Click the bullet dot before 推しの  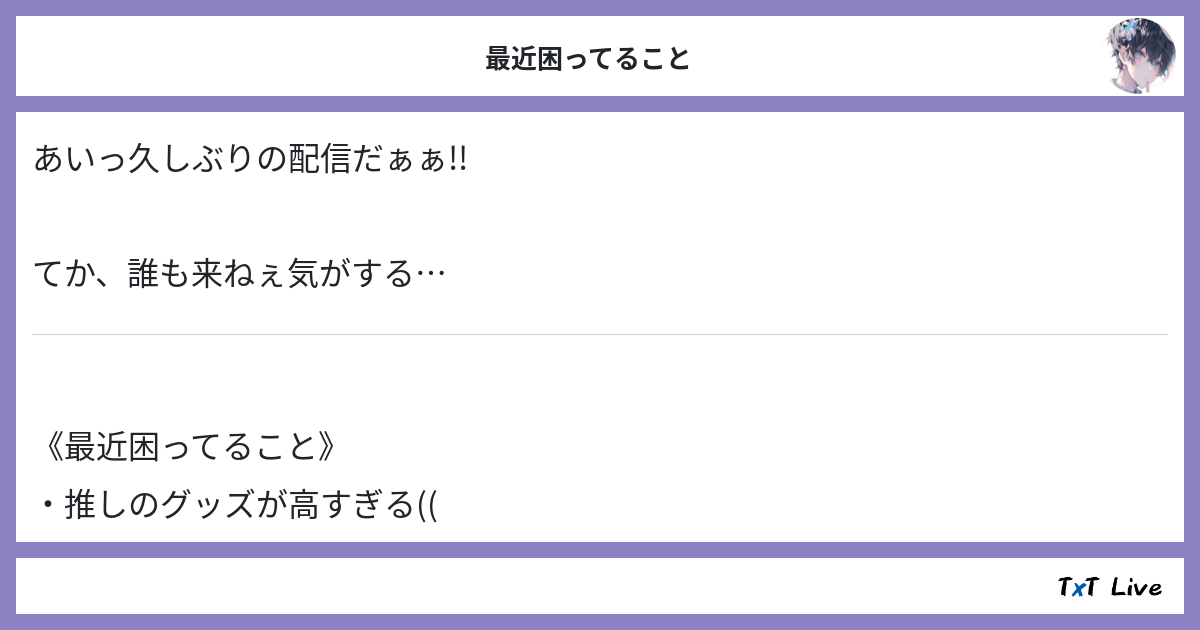47,507
